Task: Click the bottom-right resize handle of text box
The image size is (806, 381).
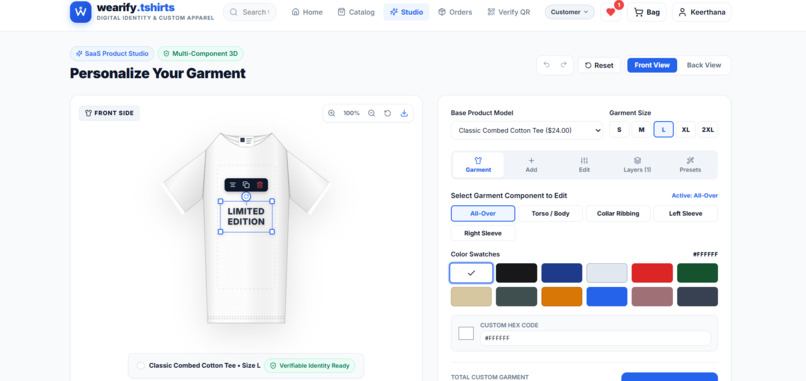Action: pos(272,232)
